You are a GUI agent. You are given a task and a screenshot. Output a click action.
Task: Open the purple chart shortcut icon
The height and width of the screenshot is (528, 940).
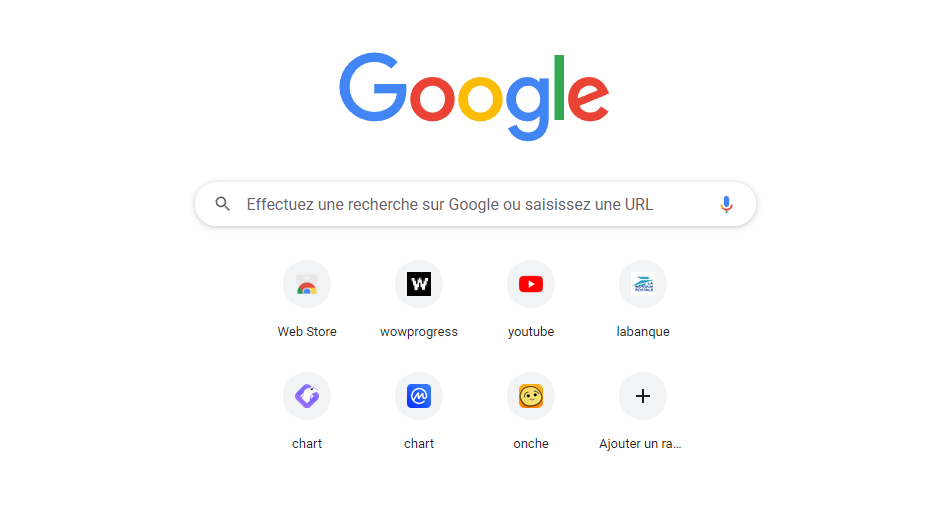tap(307, 396)
